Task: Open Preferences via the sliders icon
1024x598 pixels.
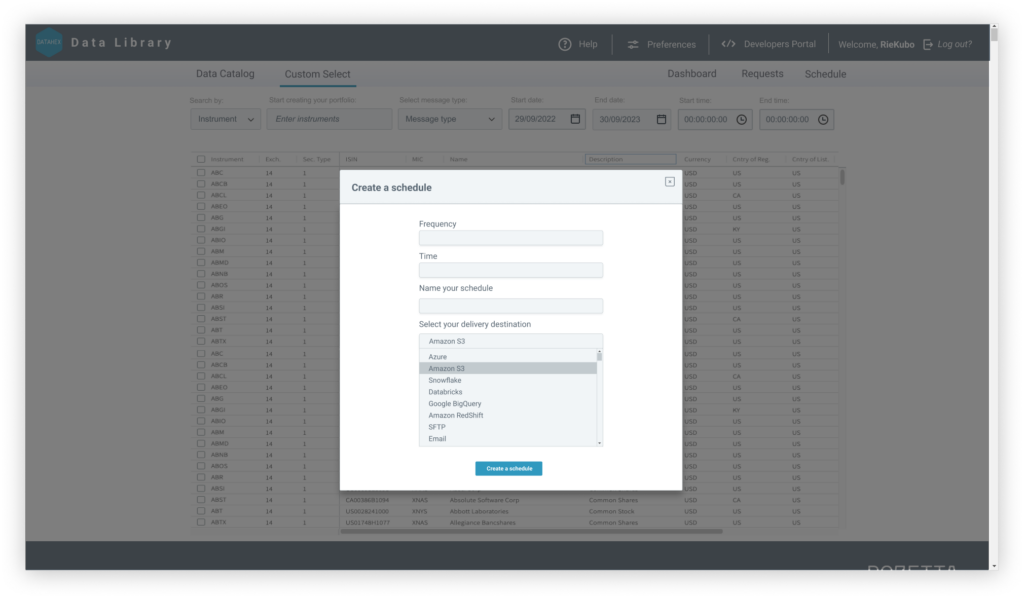Action: (x=632, y=44)
